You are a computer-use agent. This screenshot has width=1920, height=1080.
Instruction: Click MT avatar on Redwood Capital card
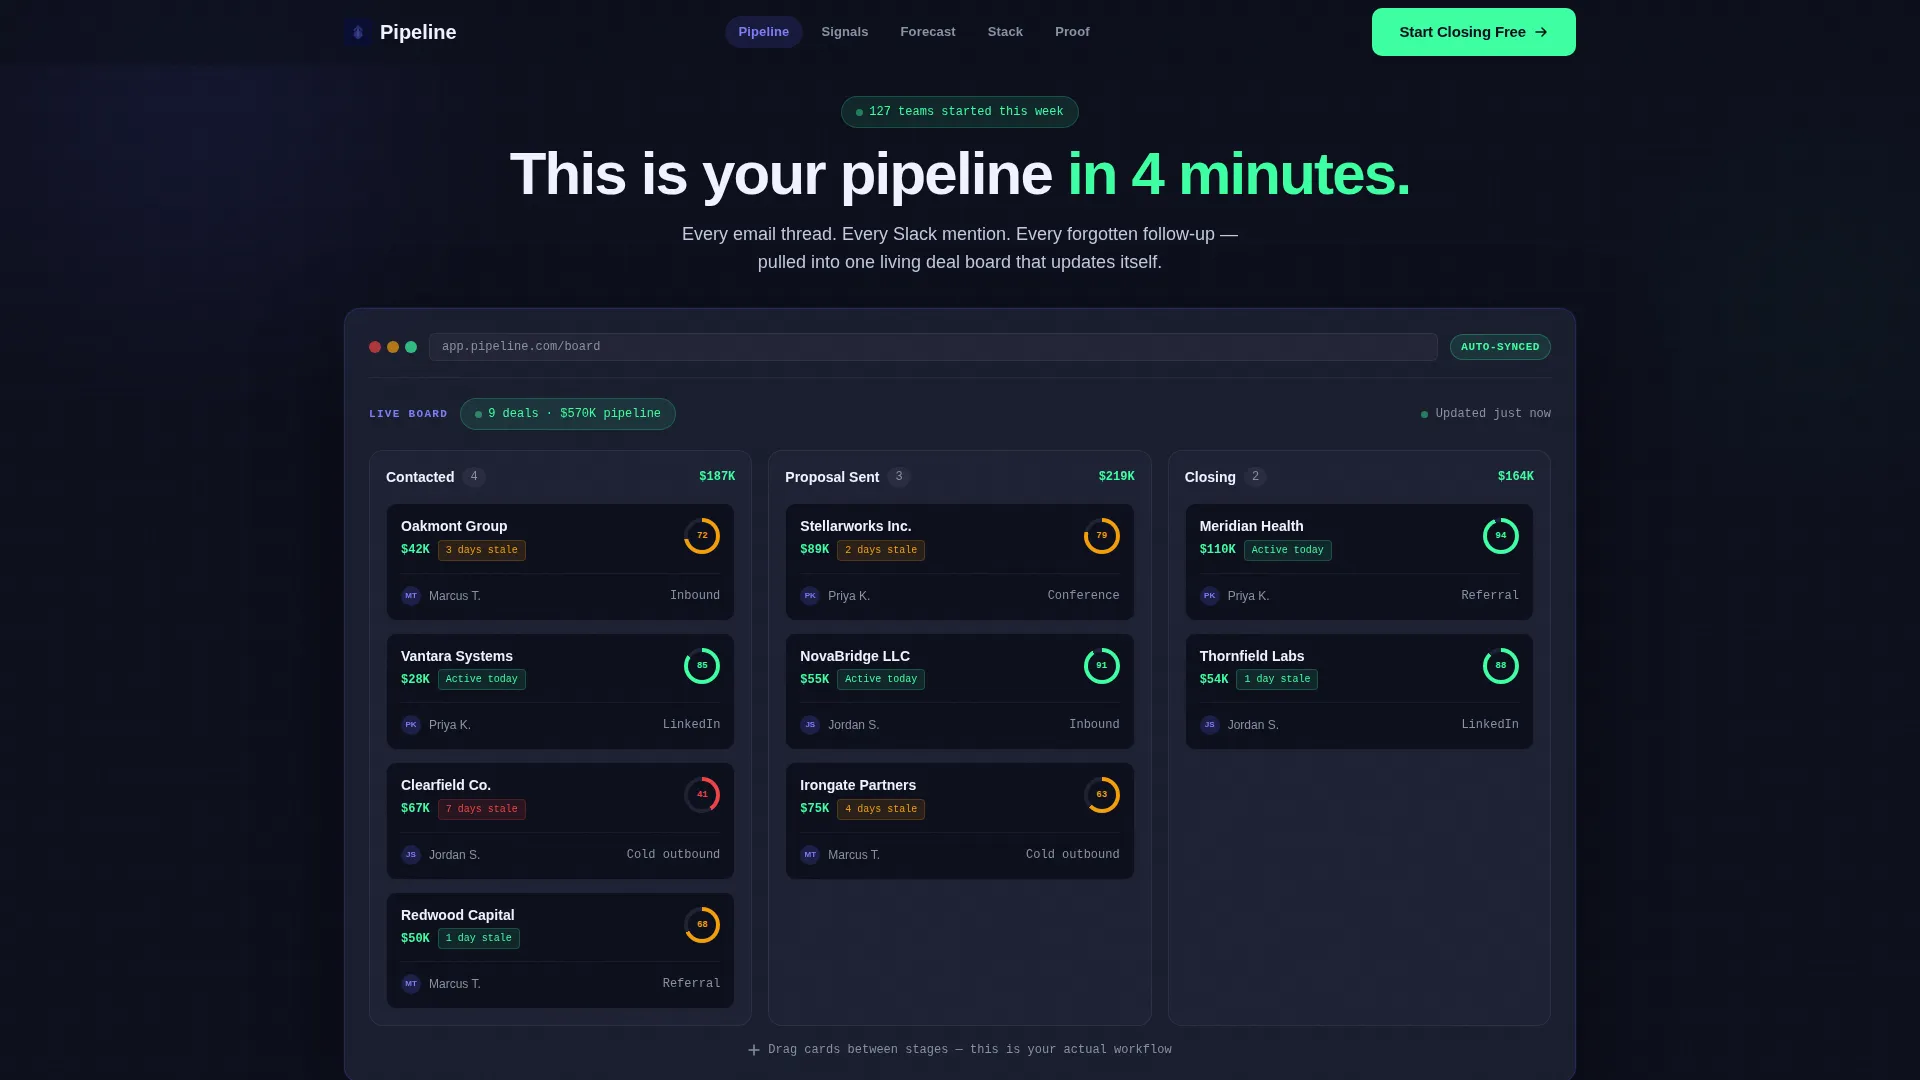coord(411,984)
